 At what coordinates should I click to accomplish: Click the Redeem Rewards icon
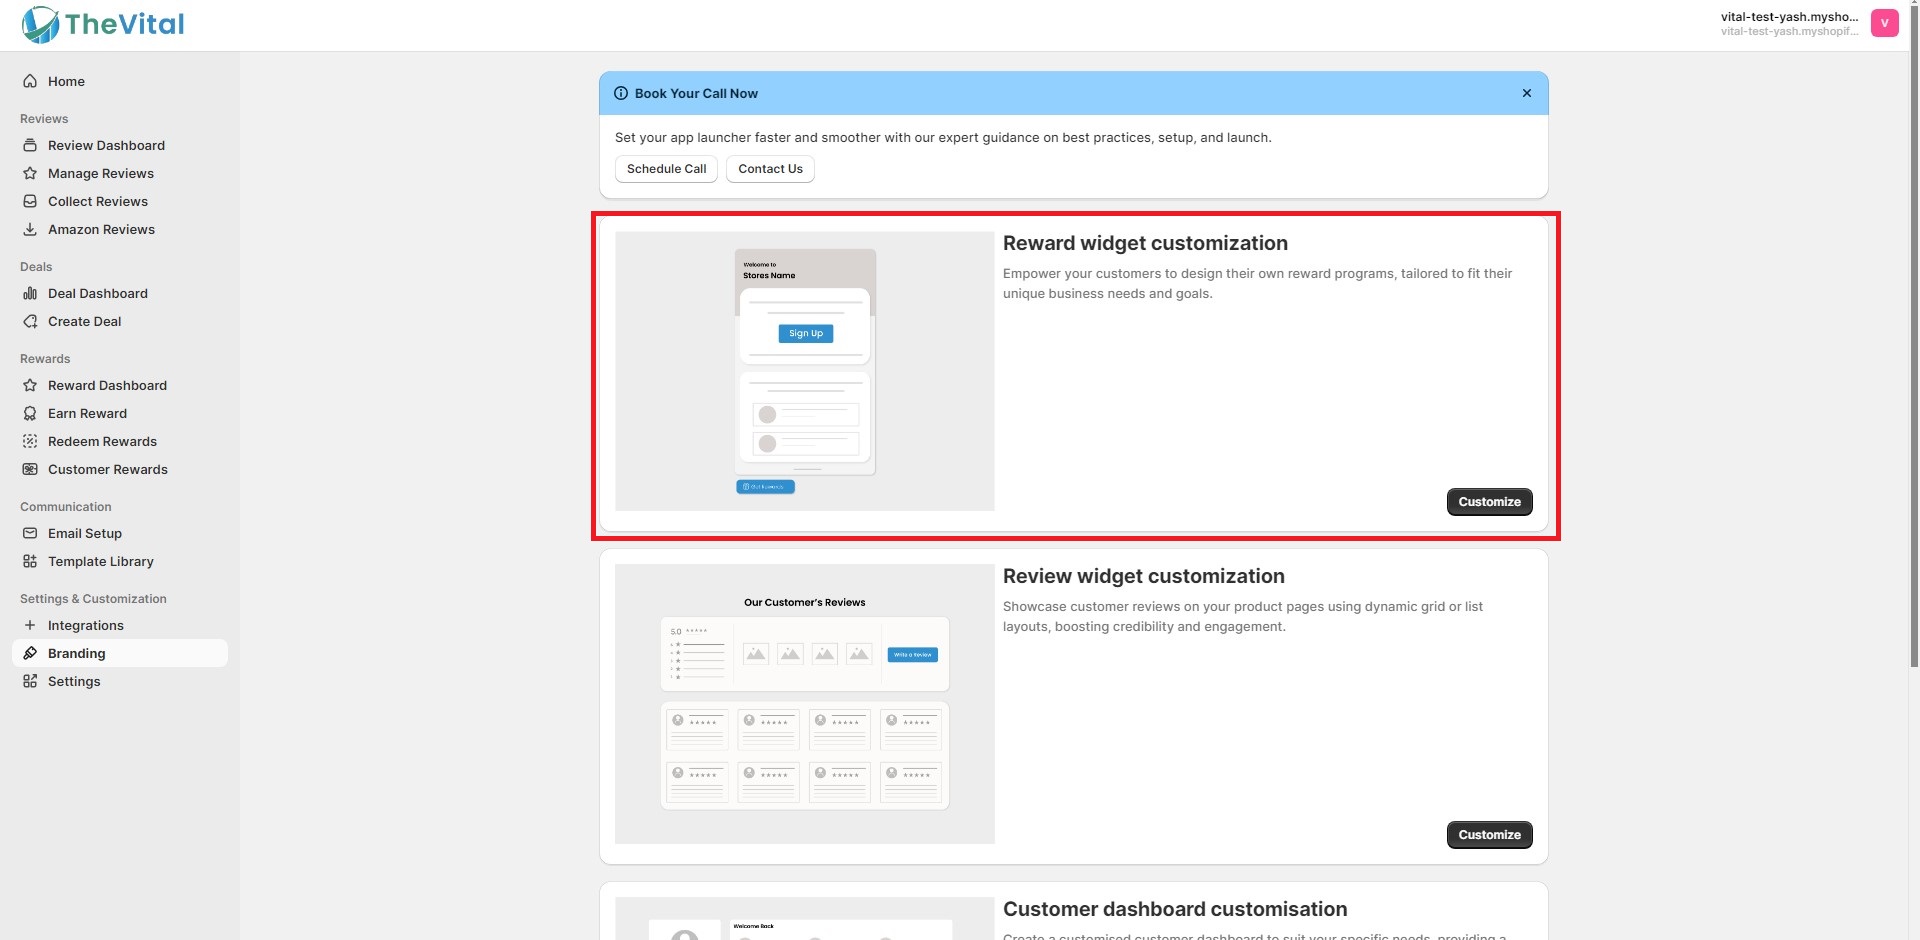[30, 441]
